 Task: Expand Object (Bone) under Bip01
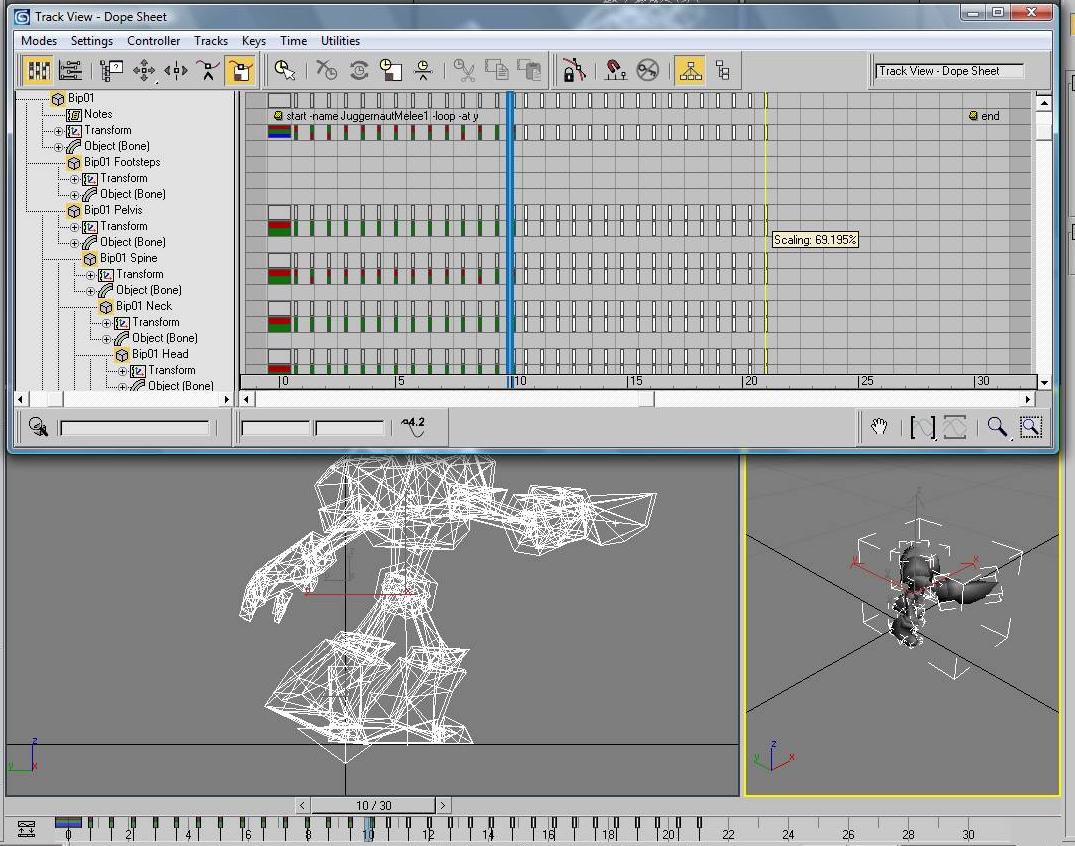pyautogui.click(x=58, y=147)
